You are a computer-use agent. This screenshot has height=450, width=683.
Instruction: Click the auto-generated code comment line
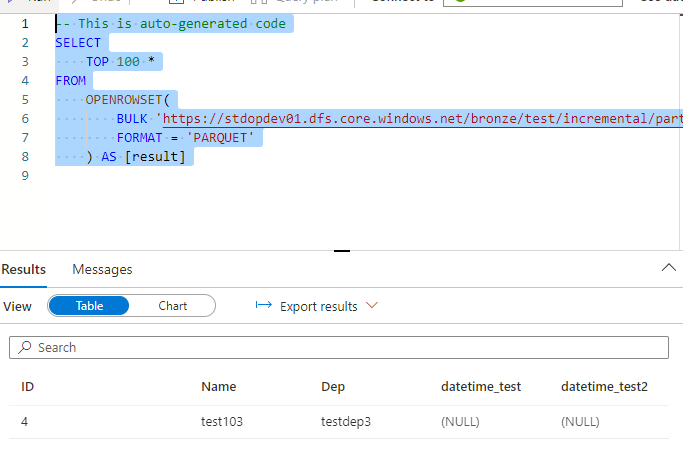171,24
